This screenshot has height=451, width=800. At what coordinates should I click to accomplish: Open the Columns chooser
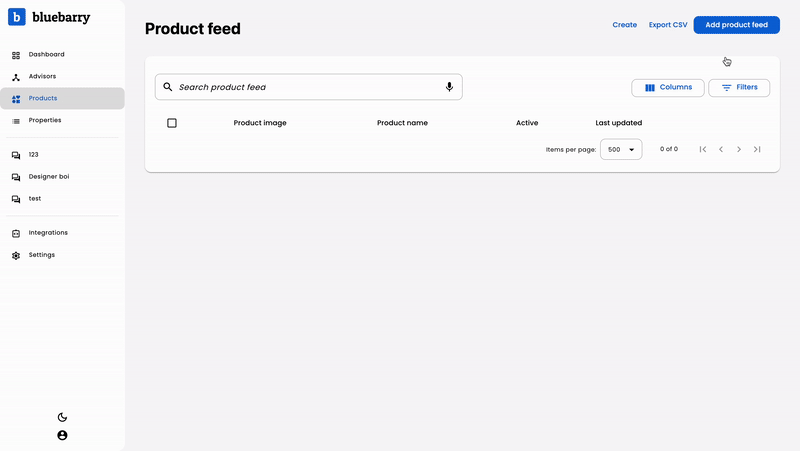pyautogui.click(x=668, y=88)
